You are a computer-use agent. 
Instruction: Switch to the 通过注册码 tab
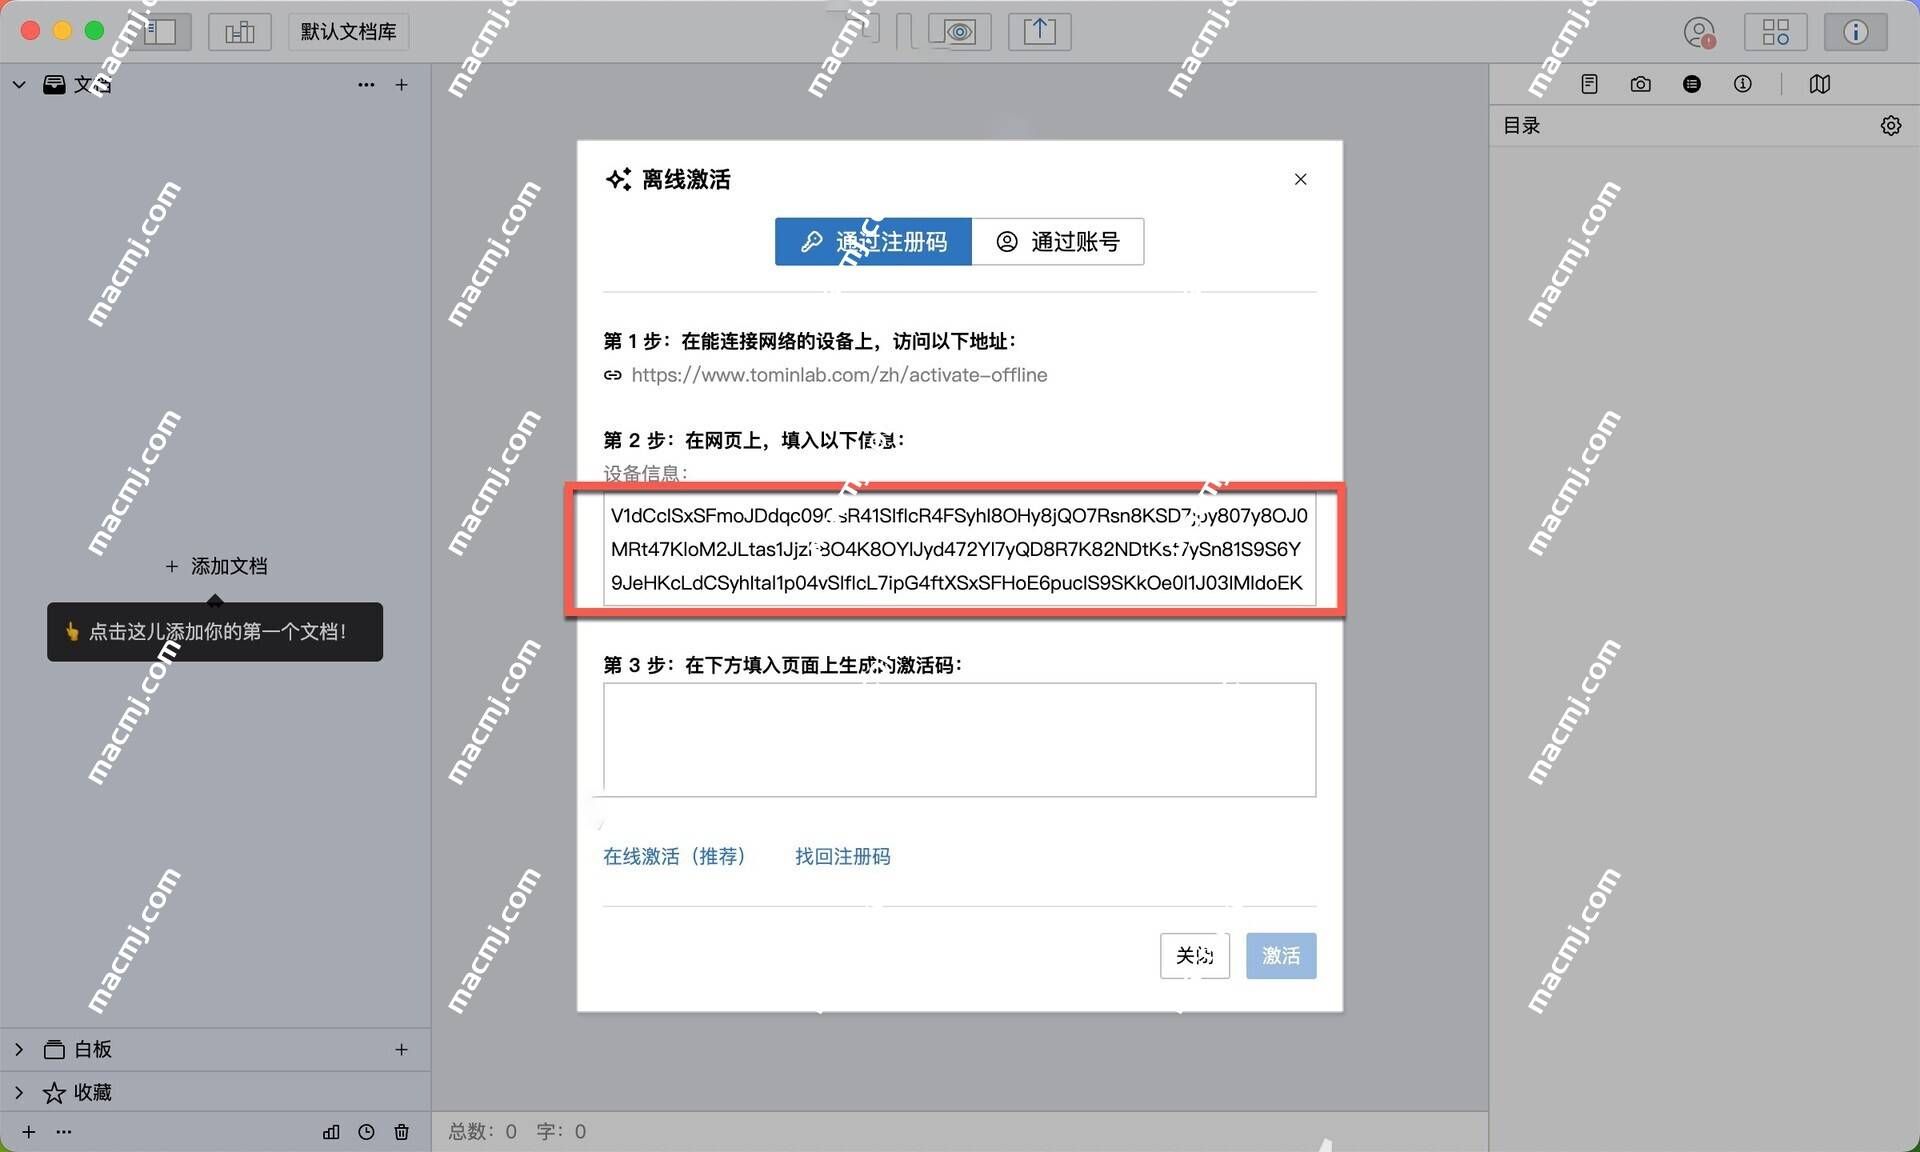(x=873, y=242)
